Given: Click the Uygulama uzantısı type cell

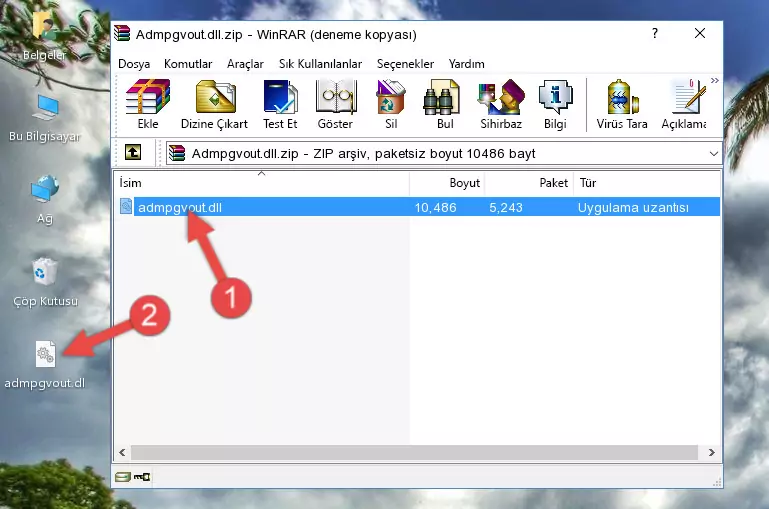Looking at the screenshot, I should 633,207.
